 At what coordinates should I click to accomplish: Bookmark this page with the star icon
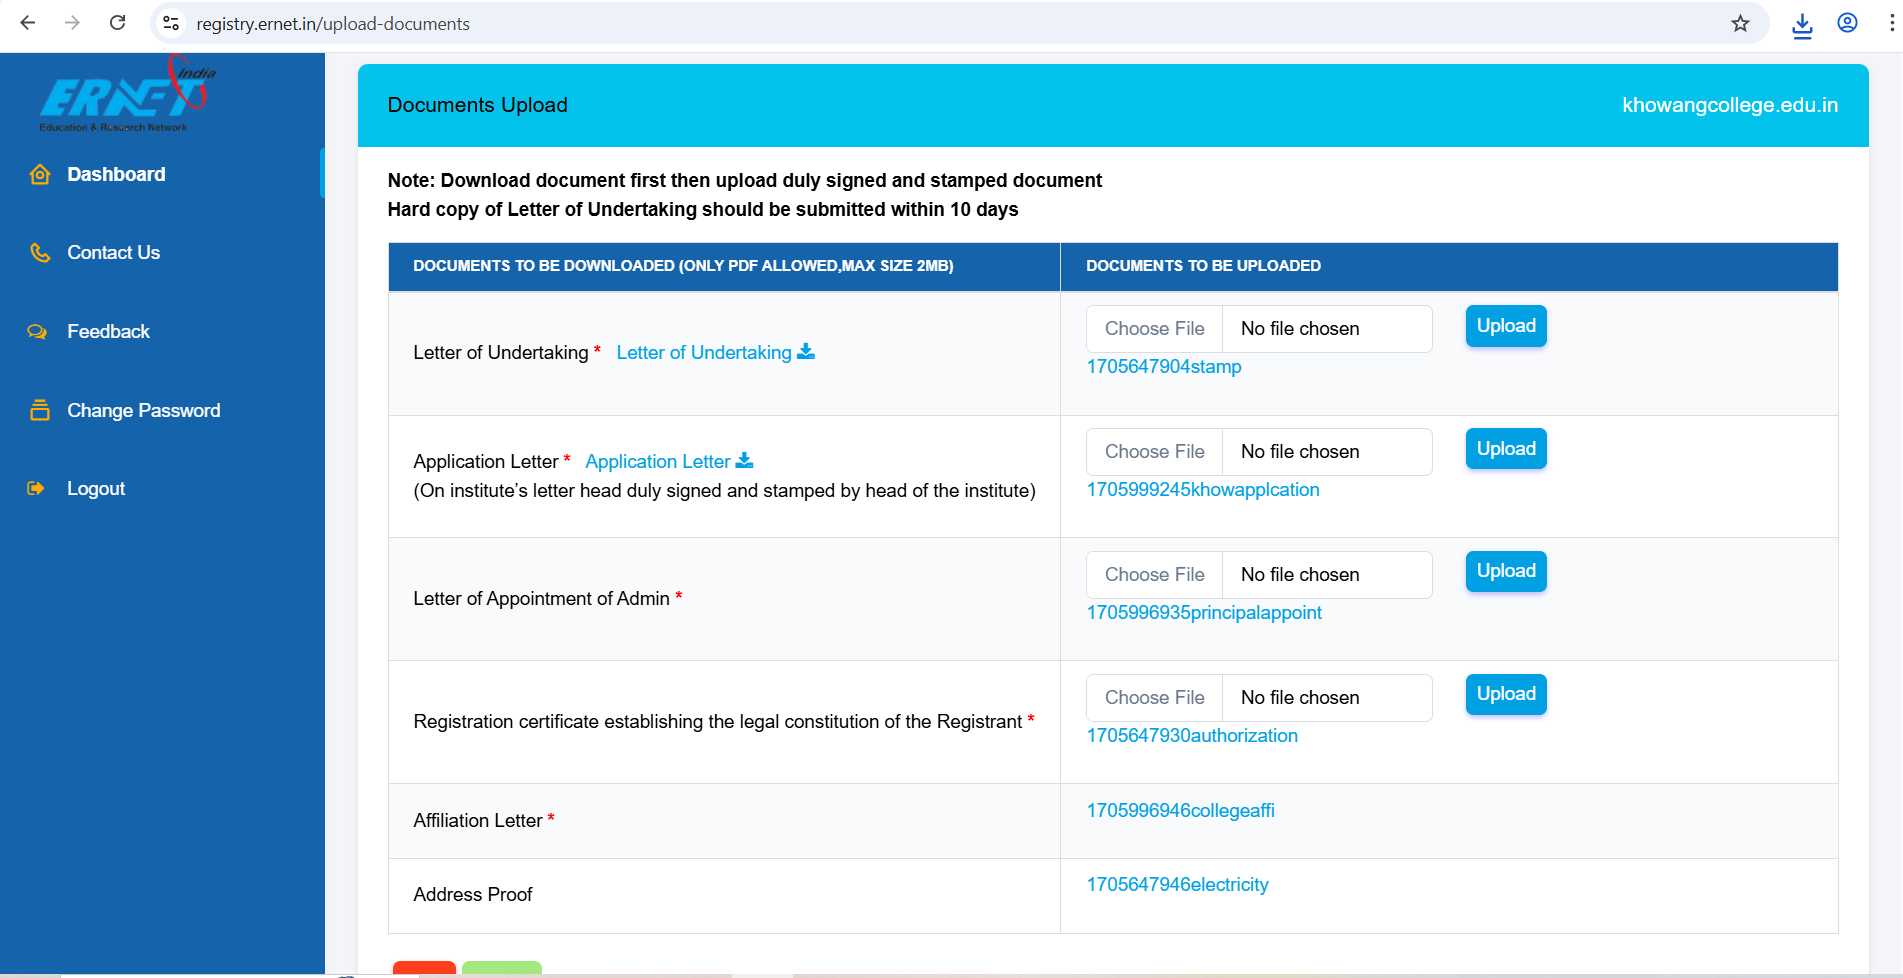click(1740, 24)
